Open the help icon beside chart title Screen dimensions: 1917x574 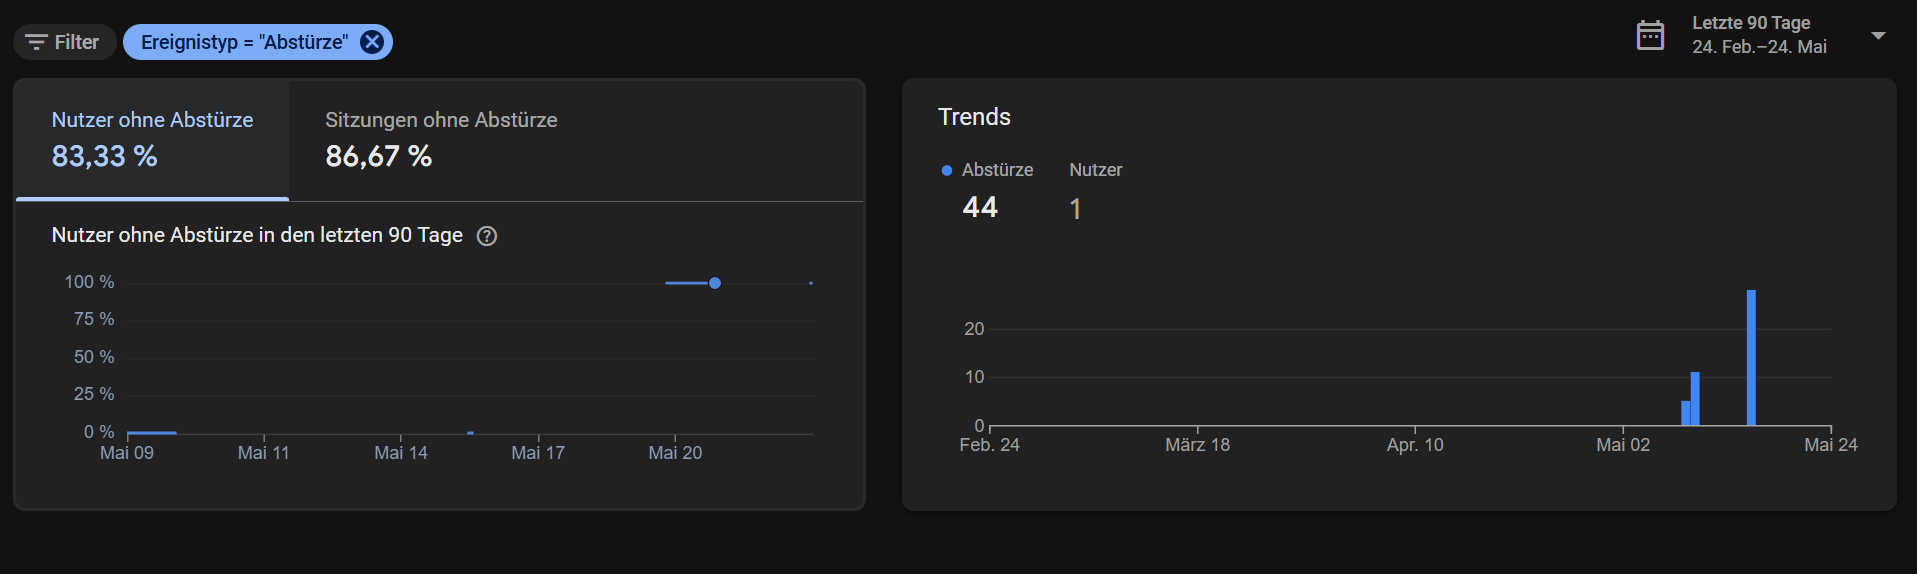click(x=487, y=236)
